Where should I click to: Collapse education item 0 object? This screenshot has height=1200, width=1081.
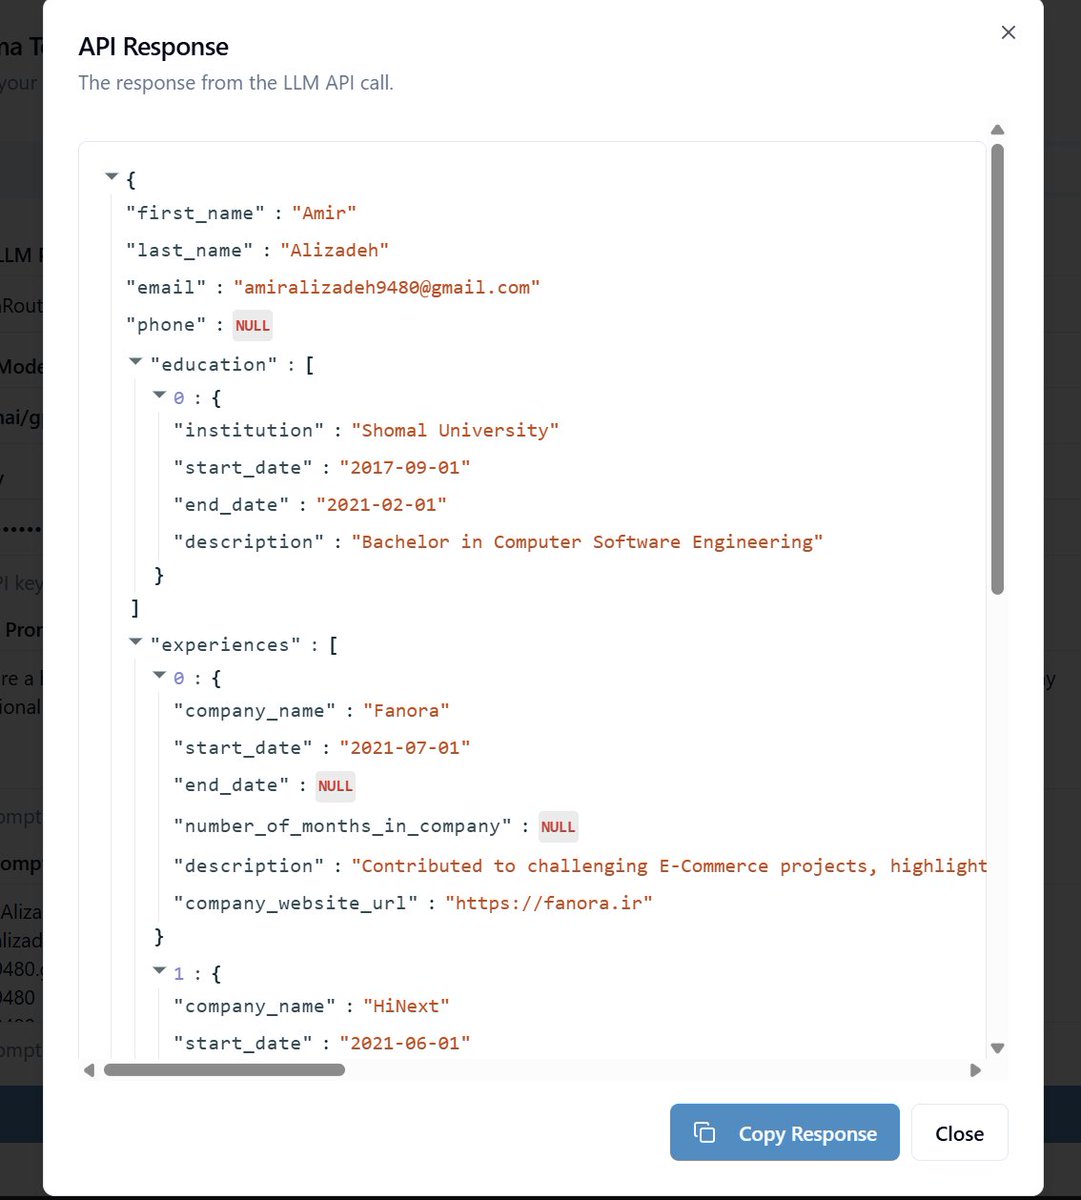click(159, 396)
